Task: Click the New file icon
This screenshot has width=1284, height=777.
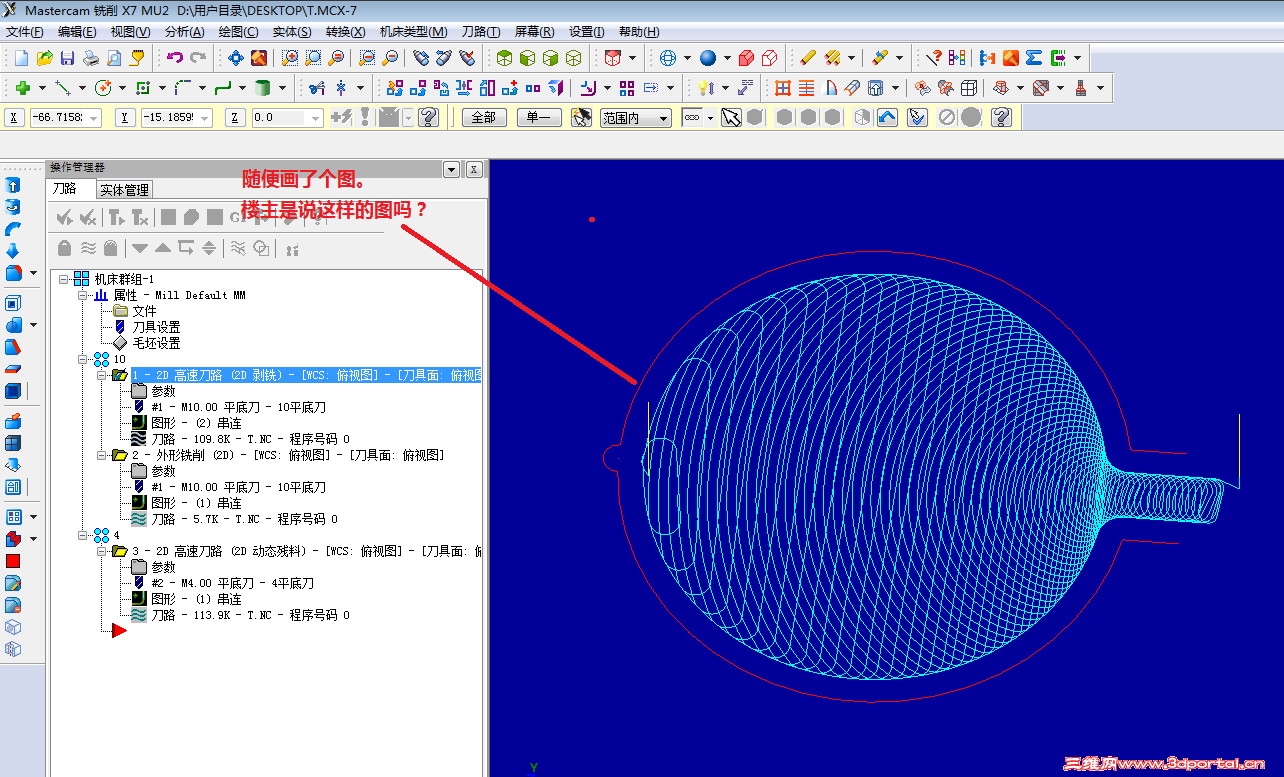Action: (21, 58)
